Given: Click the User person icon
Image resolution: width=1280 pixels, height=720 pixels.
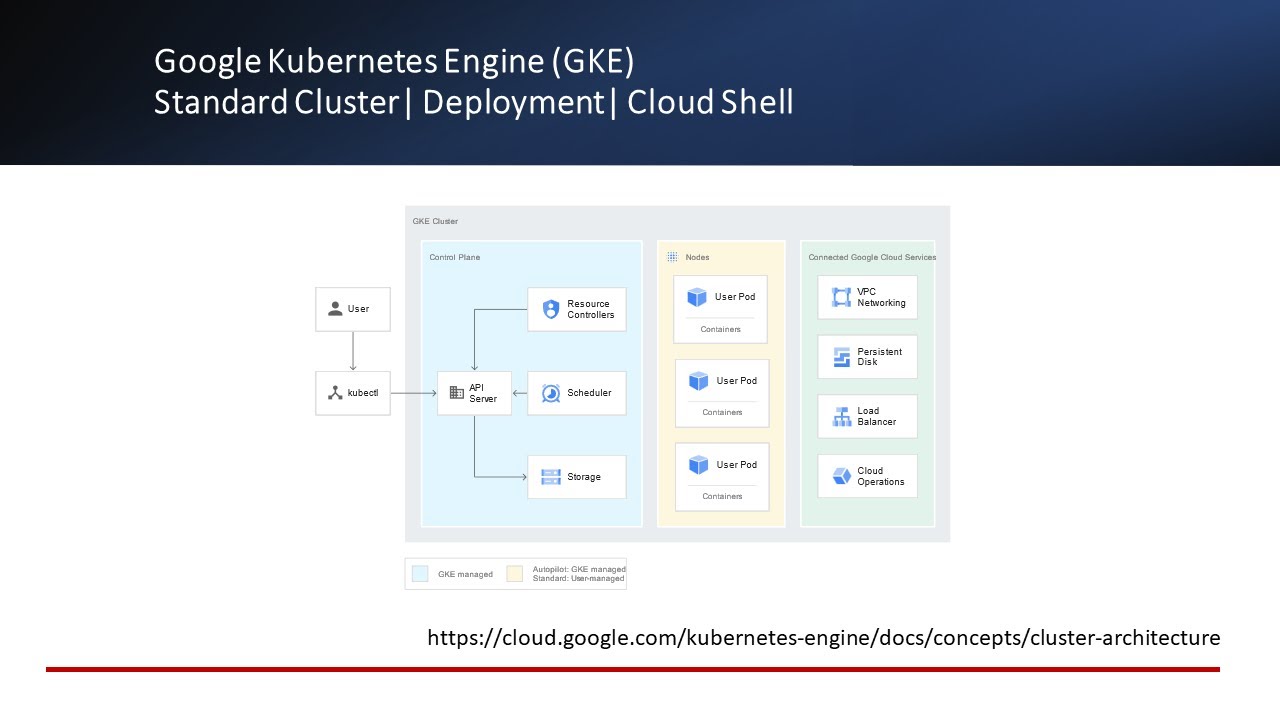Looking at the screenshot, I should (335, 309).
